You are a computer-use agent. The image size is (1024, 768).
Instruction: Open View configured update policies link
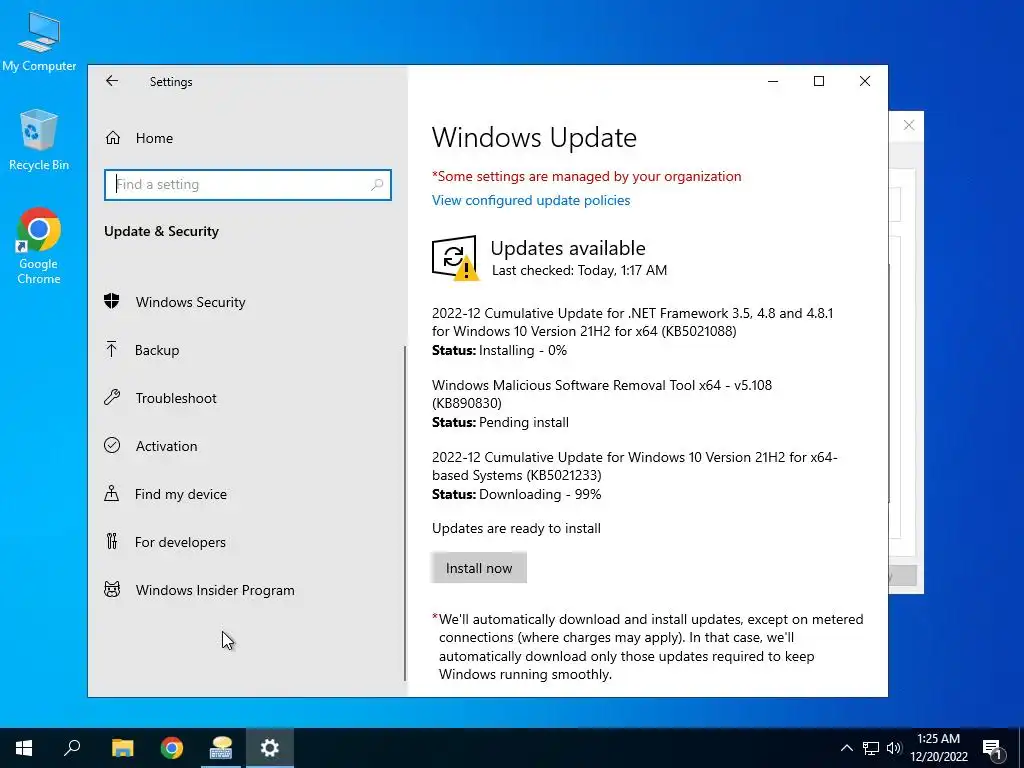tap(531, 200)
